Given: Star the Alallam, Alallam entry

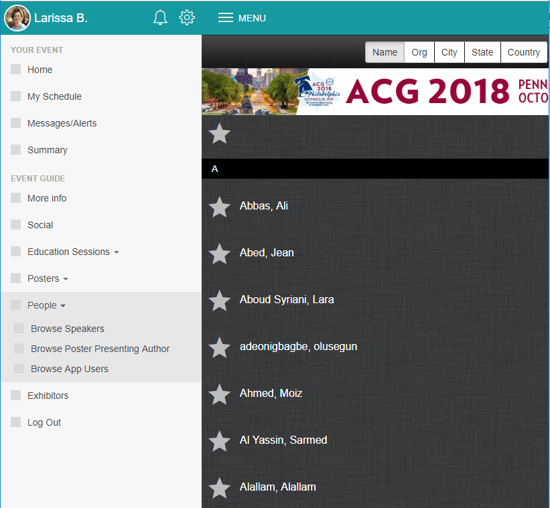Looking at the screenshot, I should pyautogui.click(x=220, y=488).
